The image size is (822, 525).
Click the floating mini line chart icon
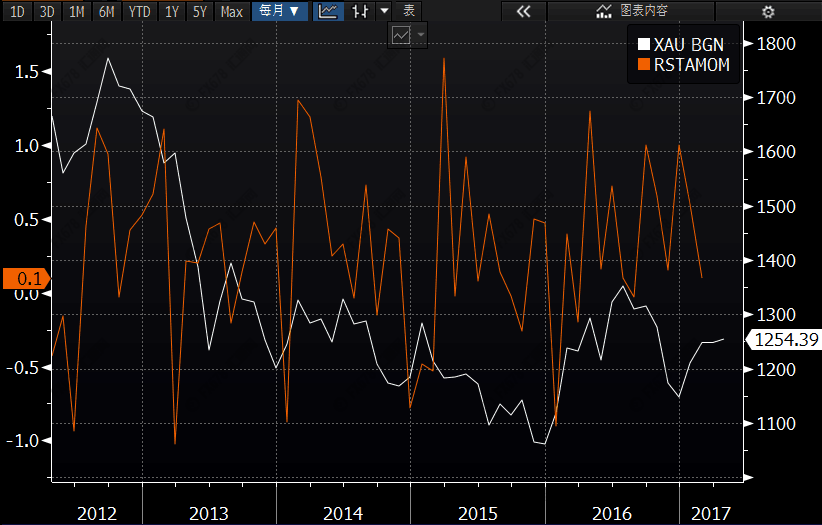click(x=401, y=35)
